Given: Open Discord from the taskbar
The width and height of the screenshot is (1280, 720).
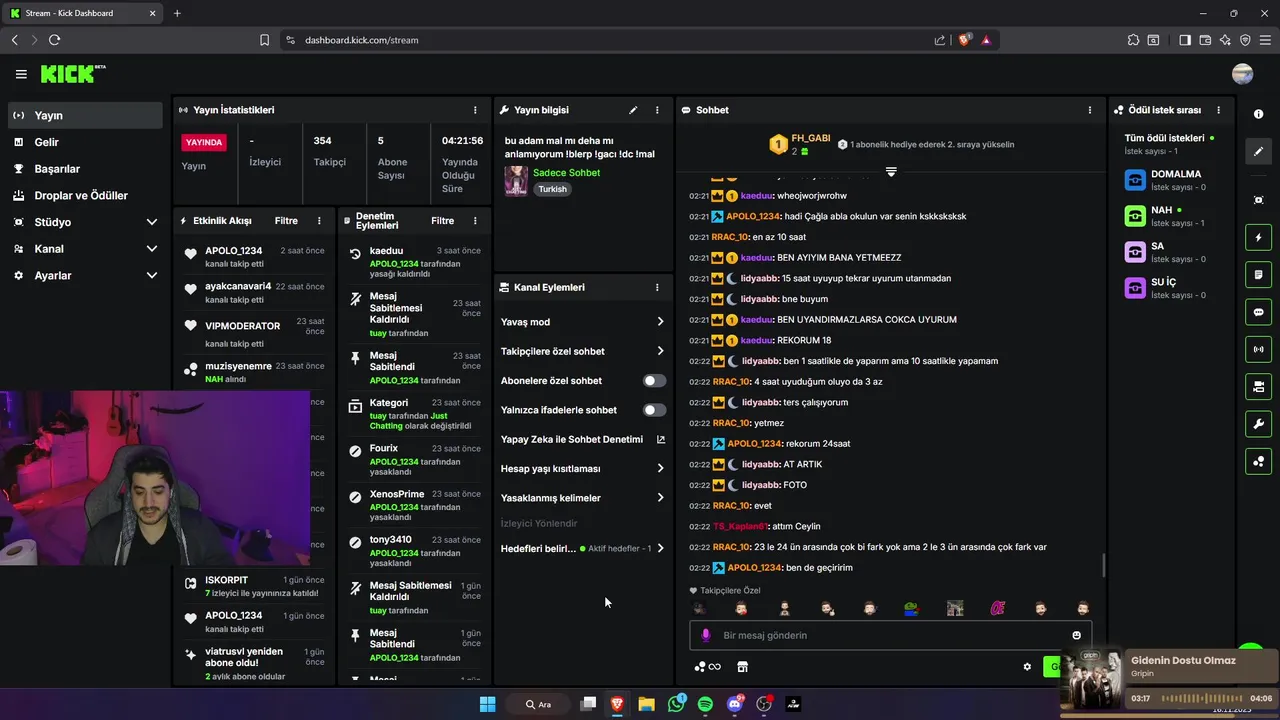Looking at the screenshot, I should [735, 704].
